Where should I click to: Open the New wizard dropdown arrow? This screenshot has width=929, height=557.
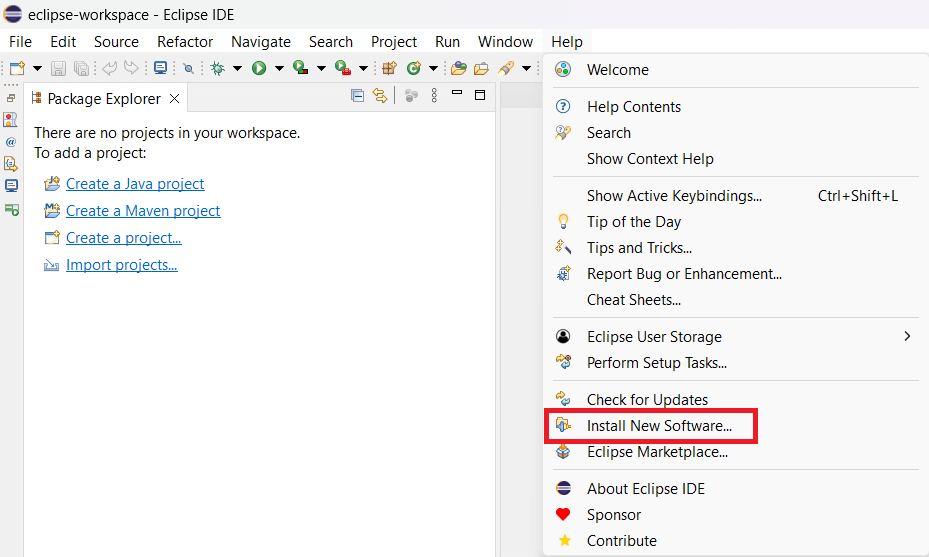pos(37,69)
